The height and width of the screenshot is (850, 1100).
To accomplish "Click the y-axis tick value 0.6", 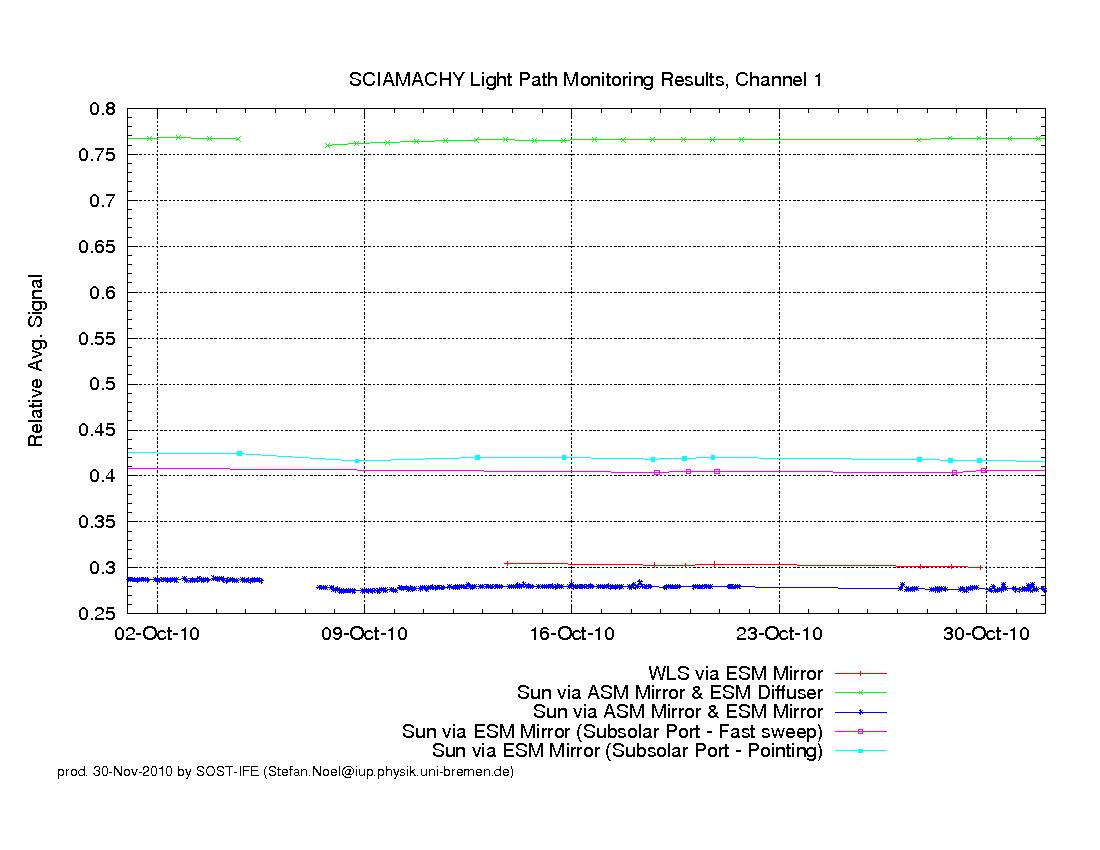I will pos(102,292).
